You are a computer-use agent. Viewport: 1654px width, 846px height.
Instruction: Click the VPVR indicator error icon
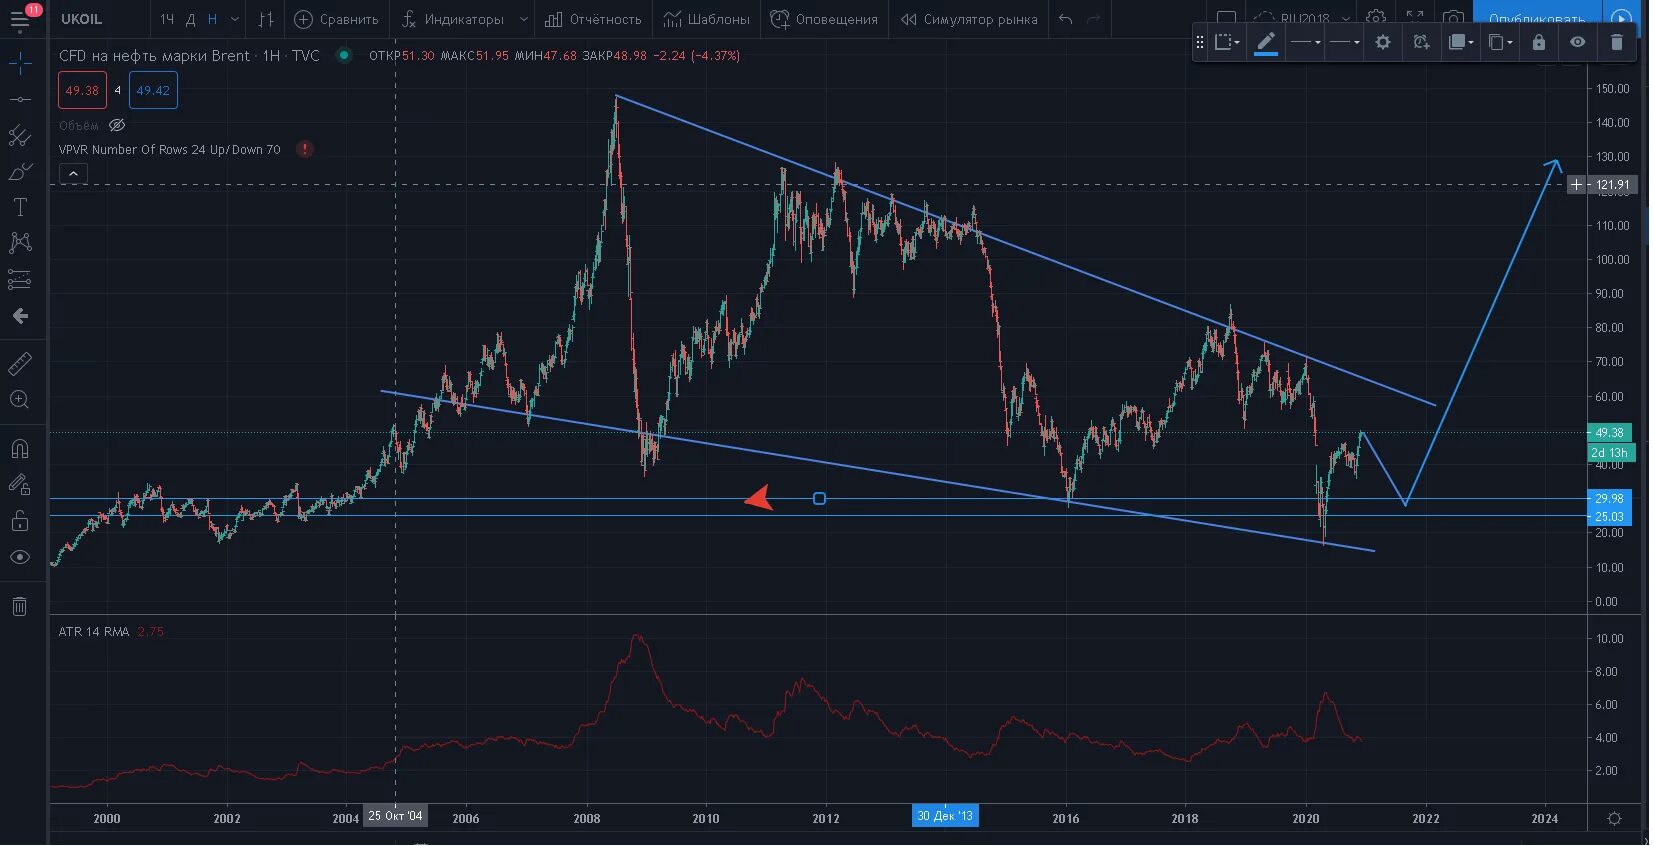tap(305, 149)
